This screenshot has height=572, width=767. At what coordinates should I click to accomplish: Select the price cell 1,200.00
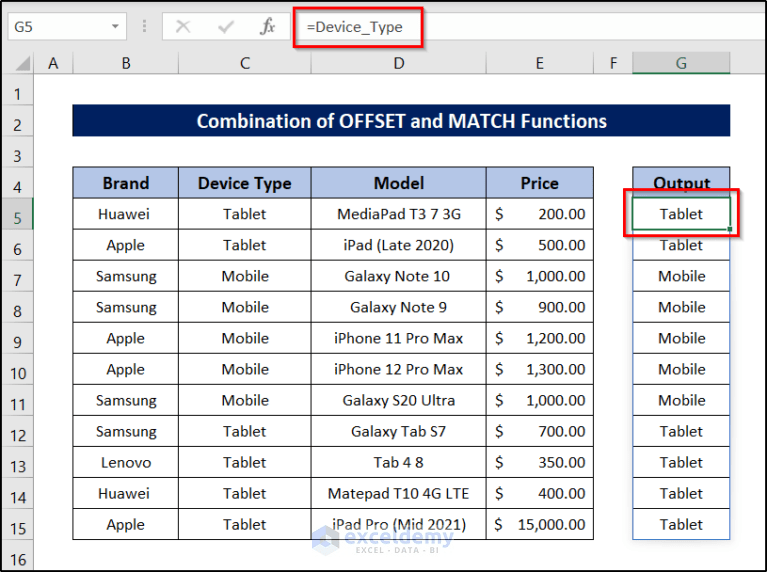(x=540, y=338)
